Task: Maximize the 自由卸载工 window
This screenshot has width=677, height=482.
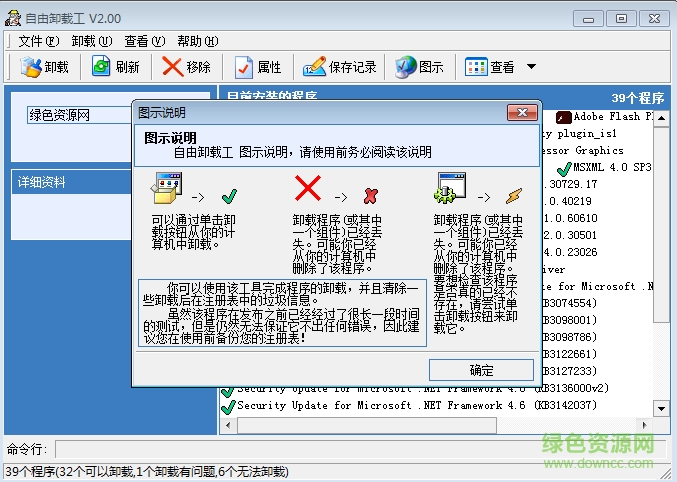Action: (621, 19)
